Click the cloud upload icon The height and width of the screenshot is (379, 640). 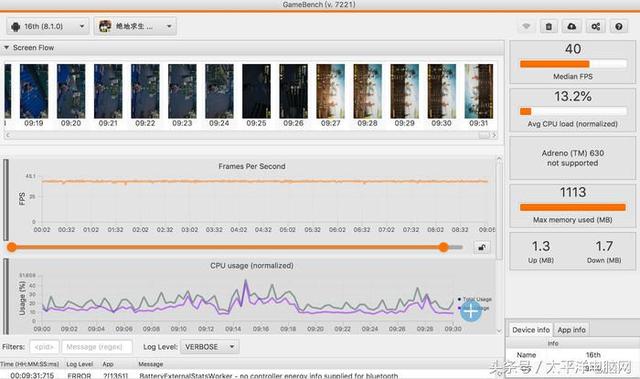(572, 27)
